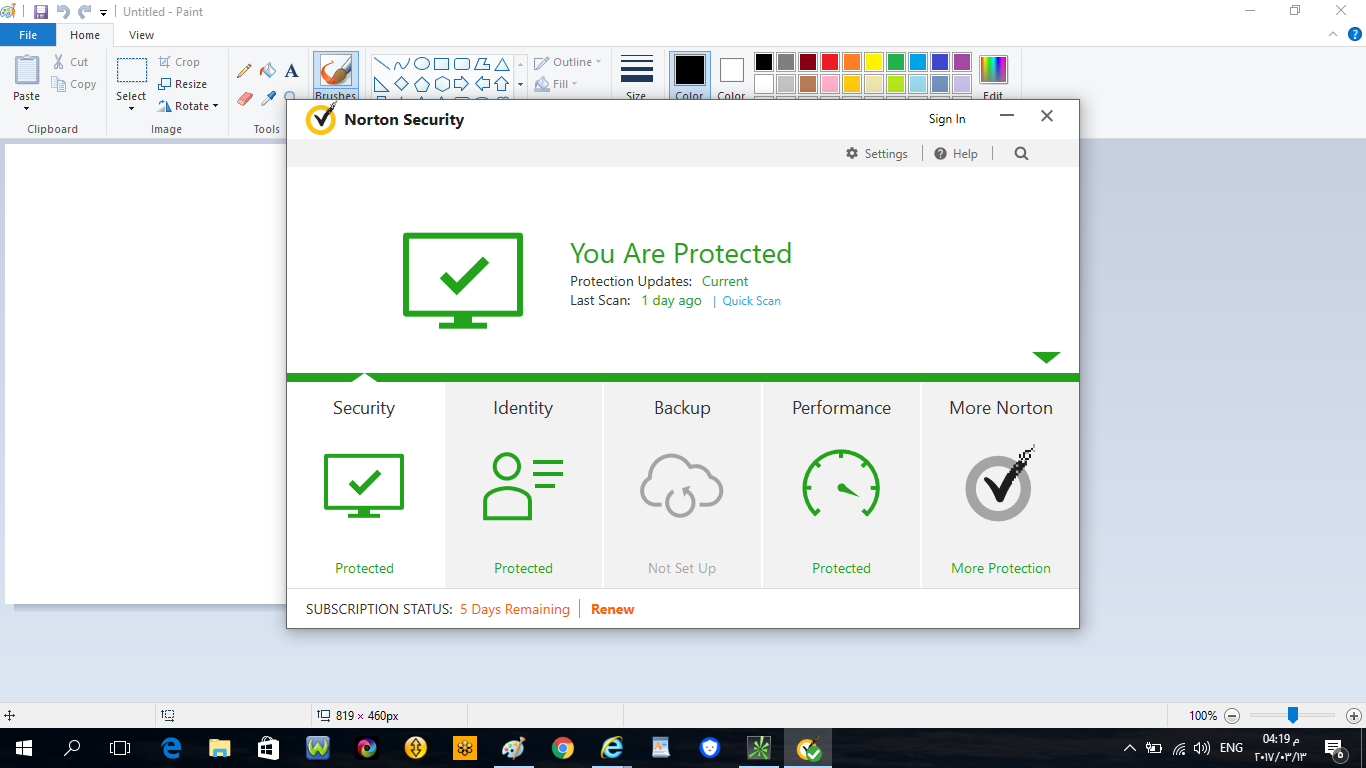Pick the Diamond shape in shapes gallery

pyautogui.click(x=402, y=84)
